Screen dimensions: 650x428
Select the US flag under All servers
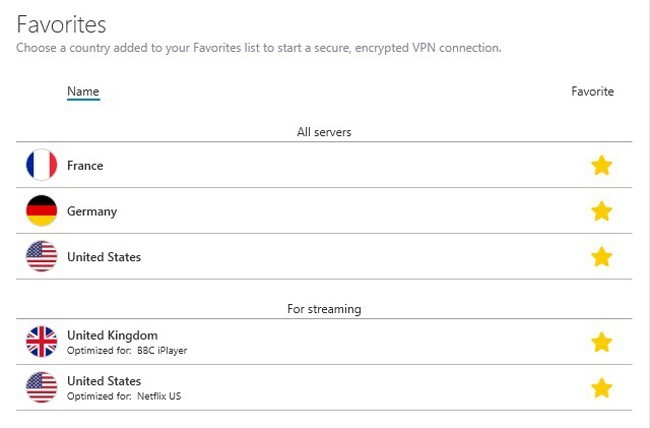pyautogui.click(x=41, y=256)
